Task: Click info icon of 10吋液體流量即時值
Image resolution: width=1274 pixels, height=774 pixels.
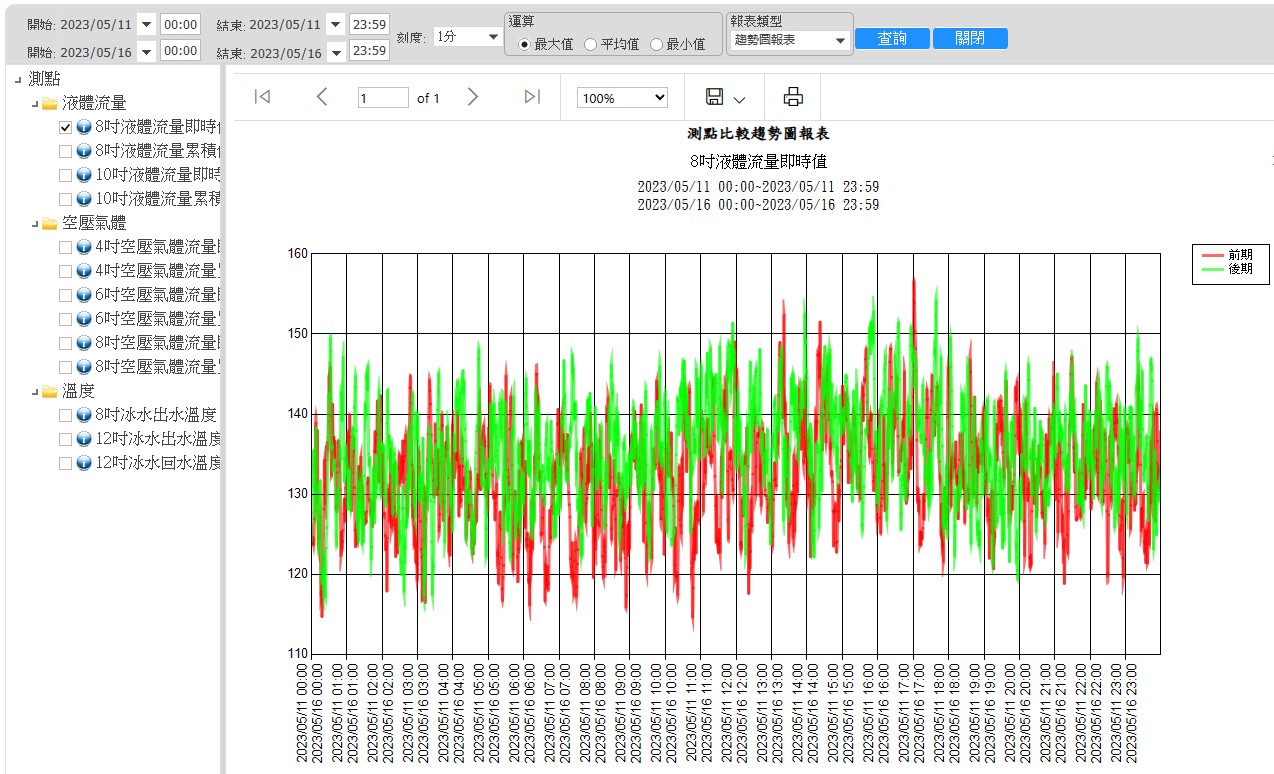Action: pyautogui.click(x=84, y=175)
